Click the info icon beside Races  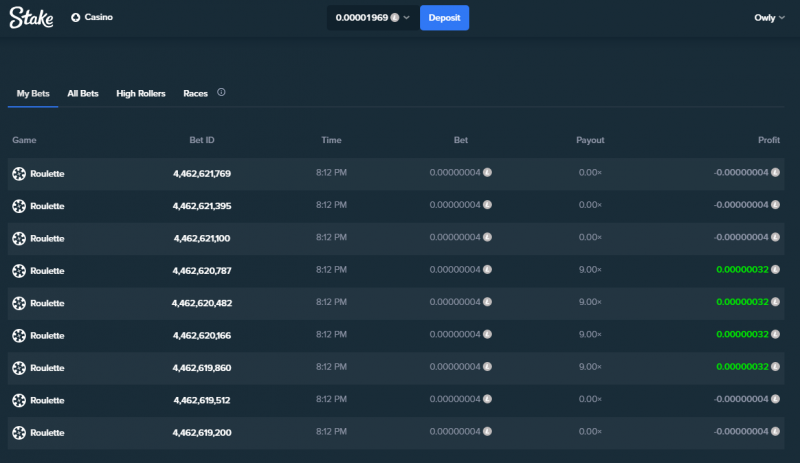pos(221,92)
